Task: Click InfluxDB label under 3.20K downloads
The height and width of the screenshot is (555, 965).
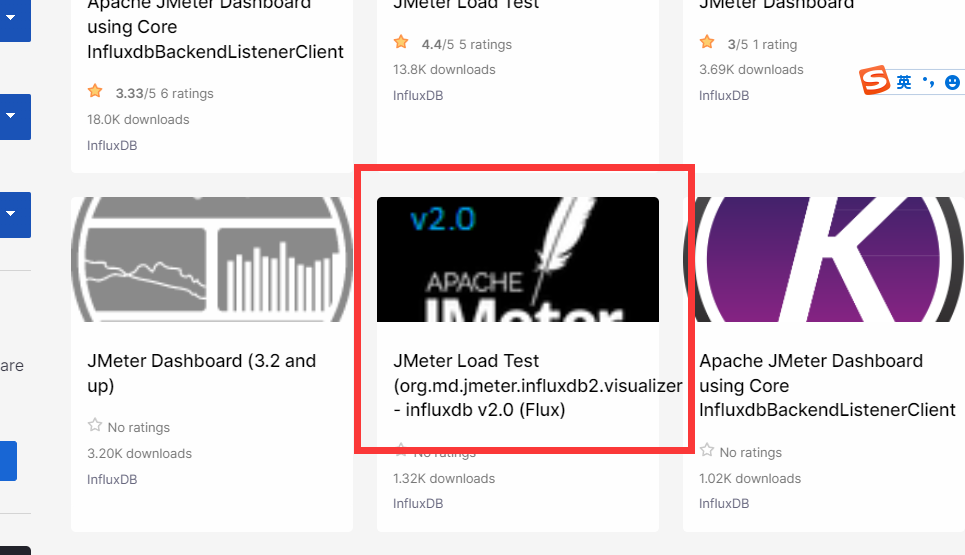Action: point(112,479)
